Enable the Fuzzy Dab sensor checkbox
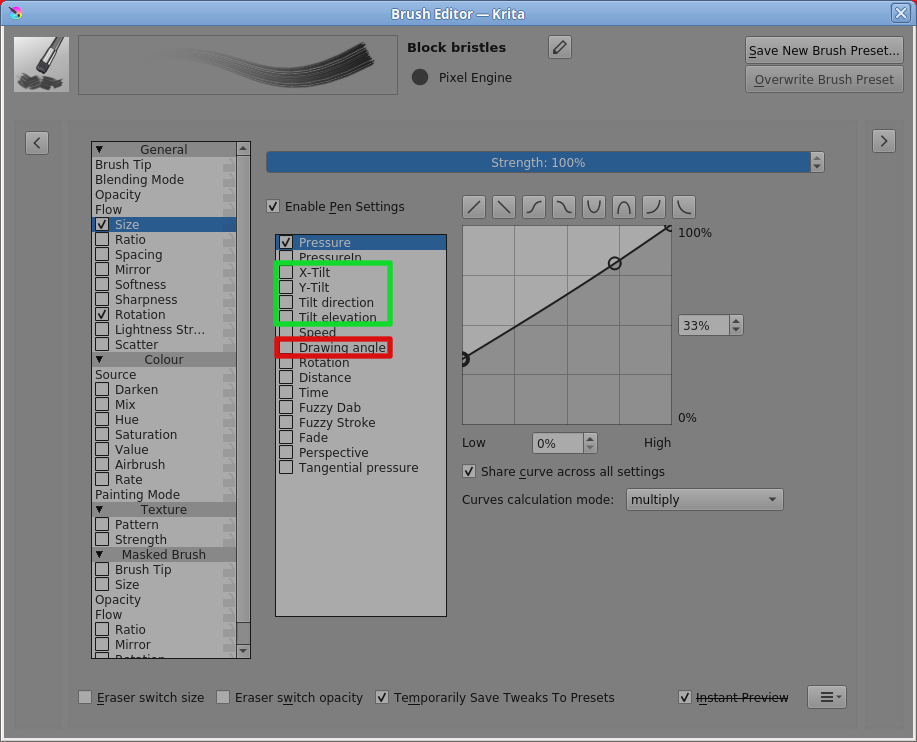917x742 pixels. tap(286, 408)
